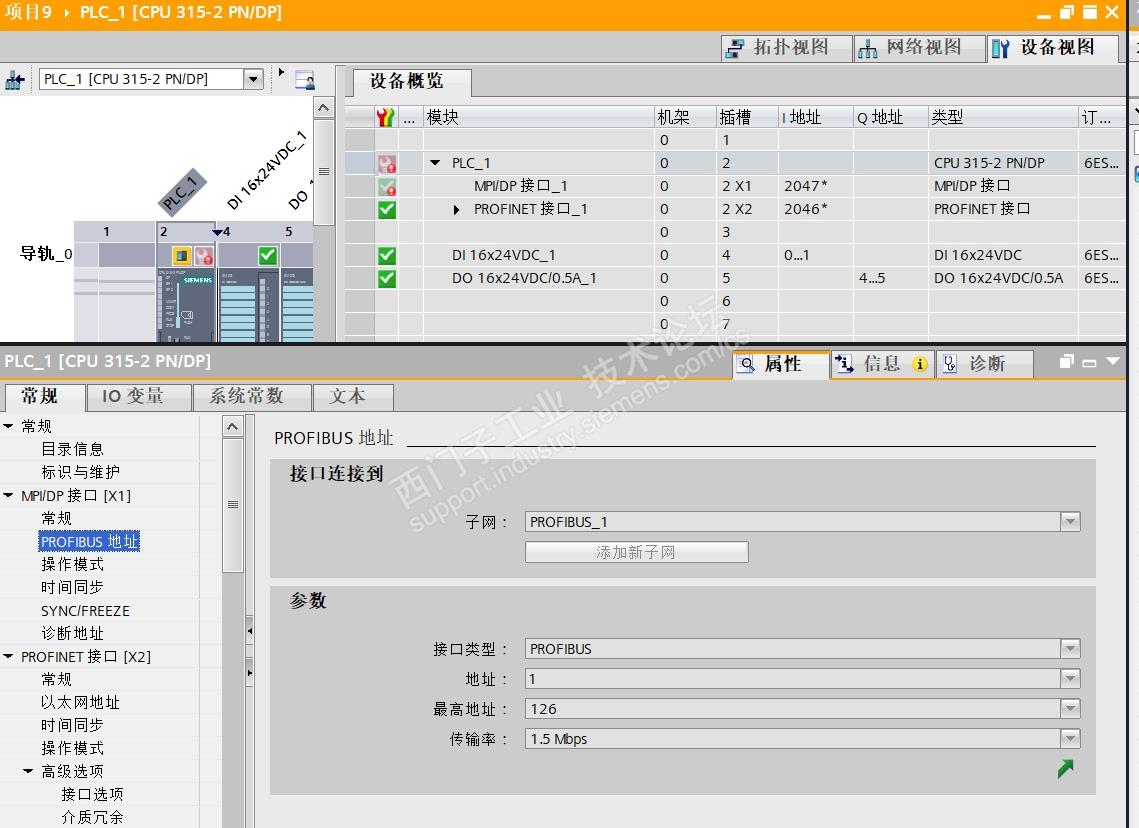This screenshot has width=1139, height=828.
Task: Click the red error icon in rack slot 2
Action: [204, 256]
